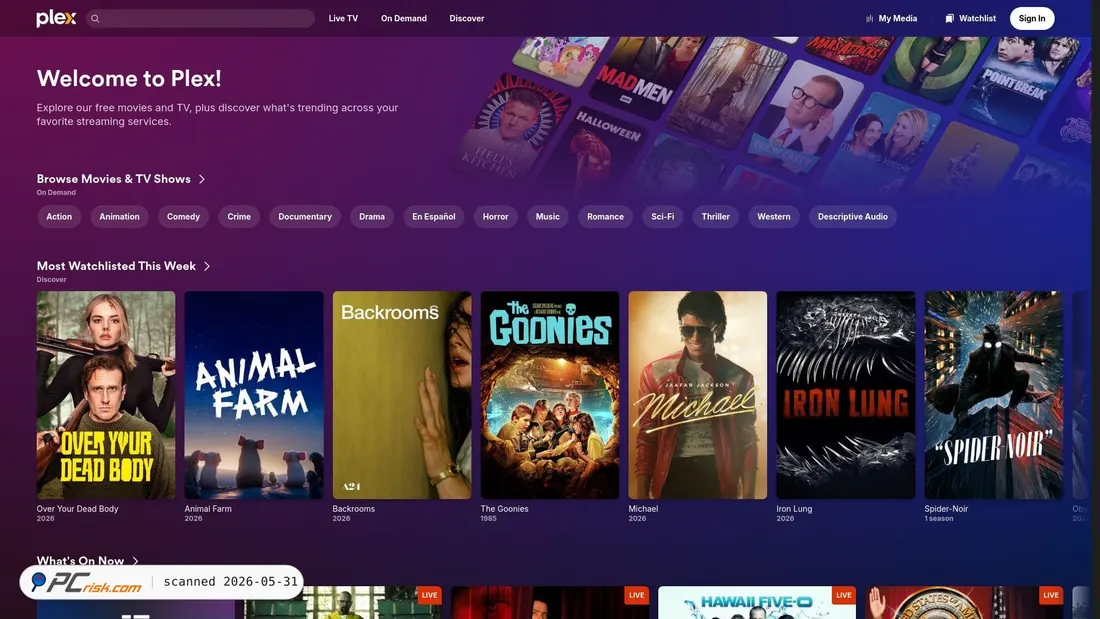Open Browse Movies & TV Shows heading
This screenshot has height=619, width=1100.
(114, 179)
